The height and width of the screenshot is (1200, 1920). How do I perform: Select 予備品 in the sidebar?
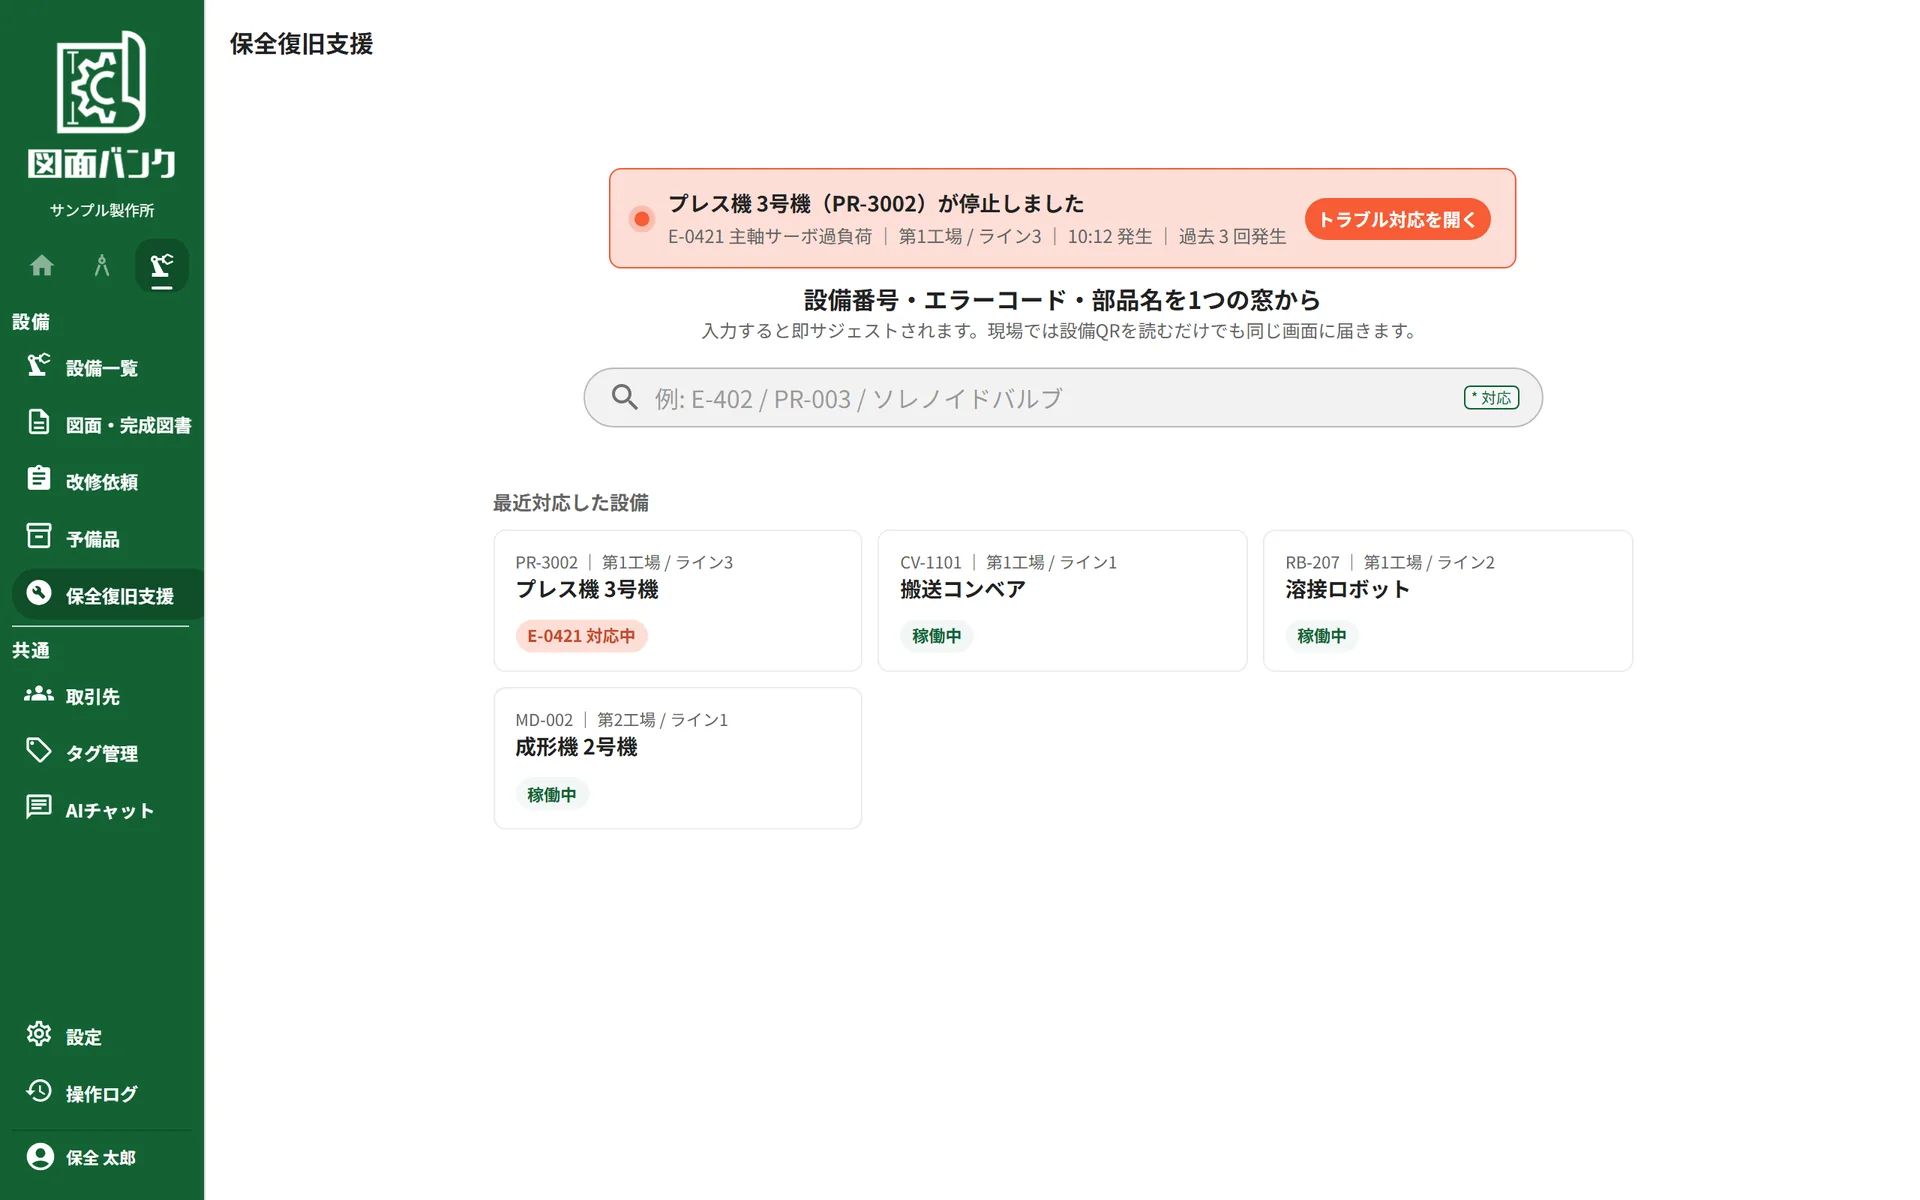pyautogui.click(x=102, y=539)
